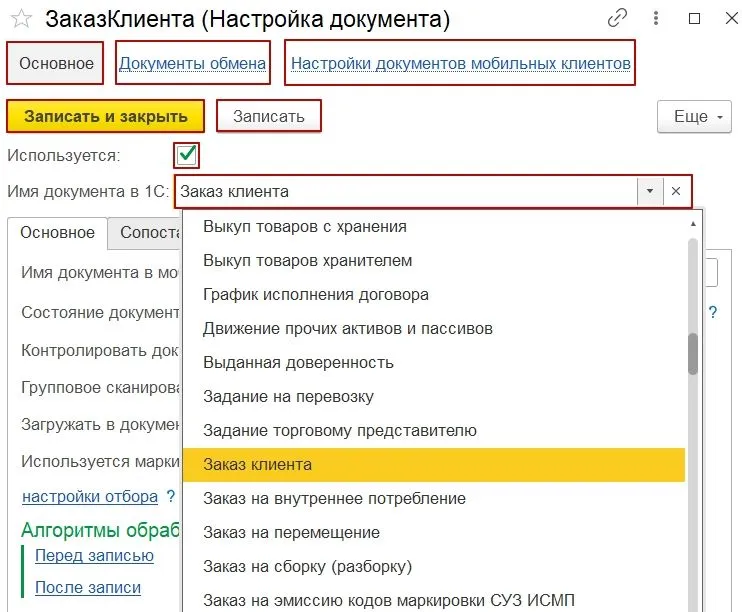Image resolution: width=742 pixels, height=612 pixels.
Task: Toggle the 'Используется' checkbox
Action: point(187,155)
